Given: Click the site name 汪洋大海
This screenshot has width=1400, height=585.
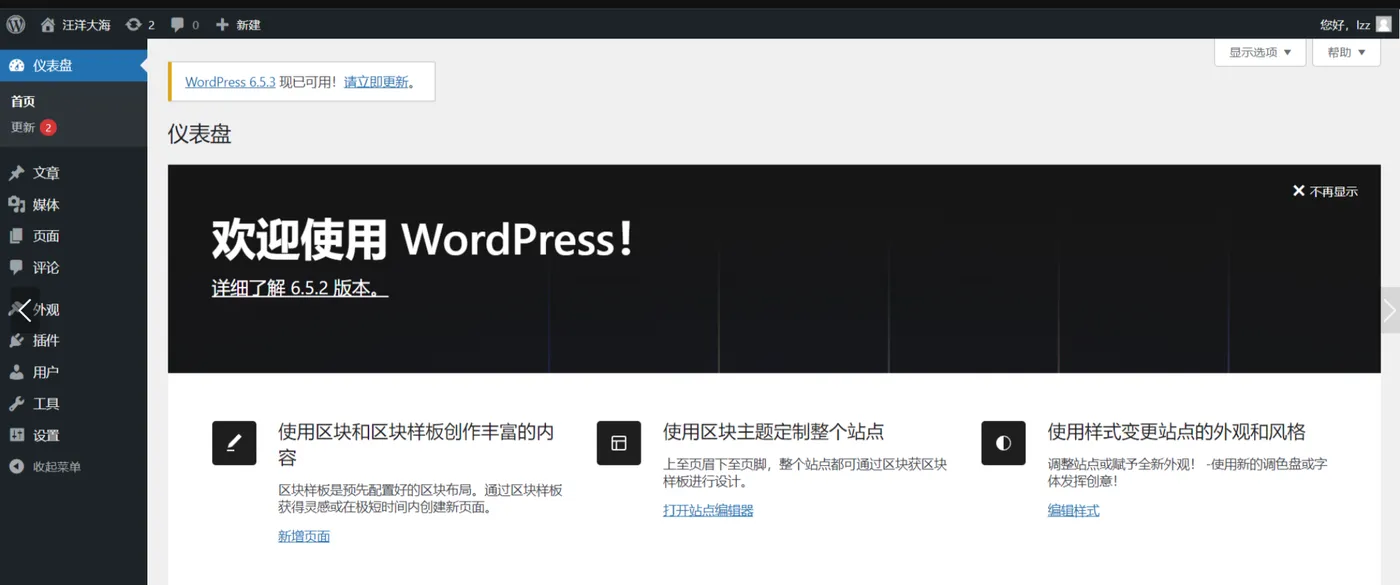Looking at the screenshot, I should (x=88, y=25).
